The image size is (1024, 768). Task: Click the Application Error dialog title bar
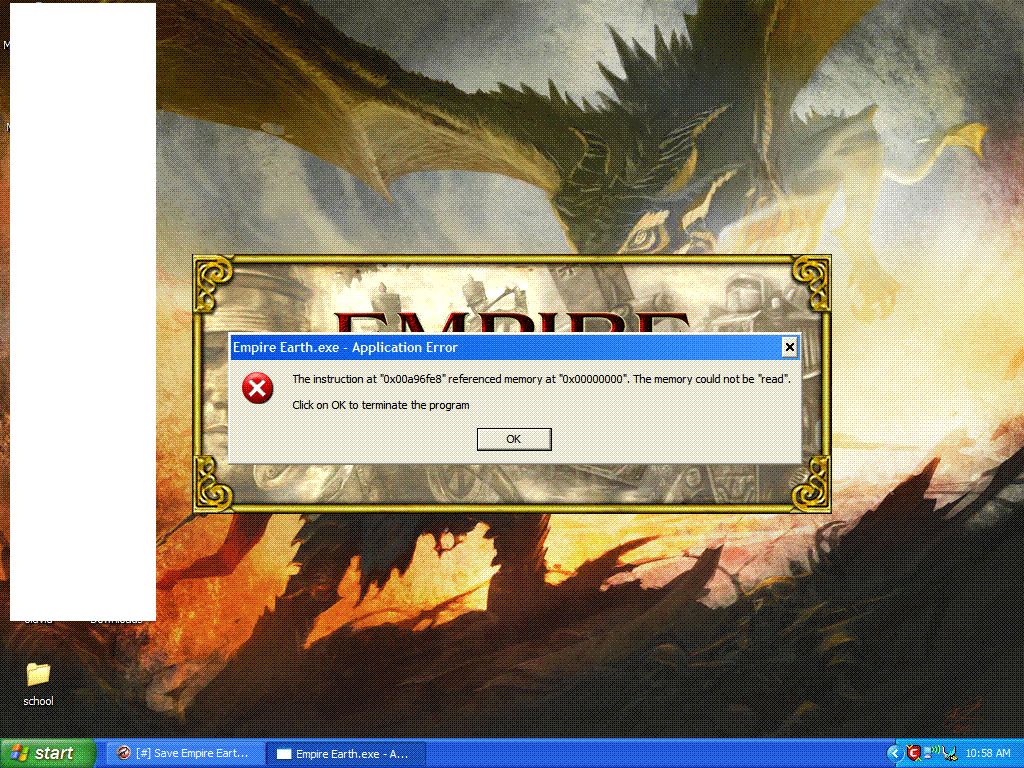click(x=500, y=347)
